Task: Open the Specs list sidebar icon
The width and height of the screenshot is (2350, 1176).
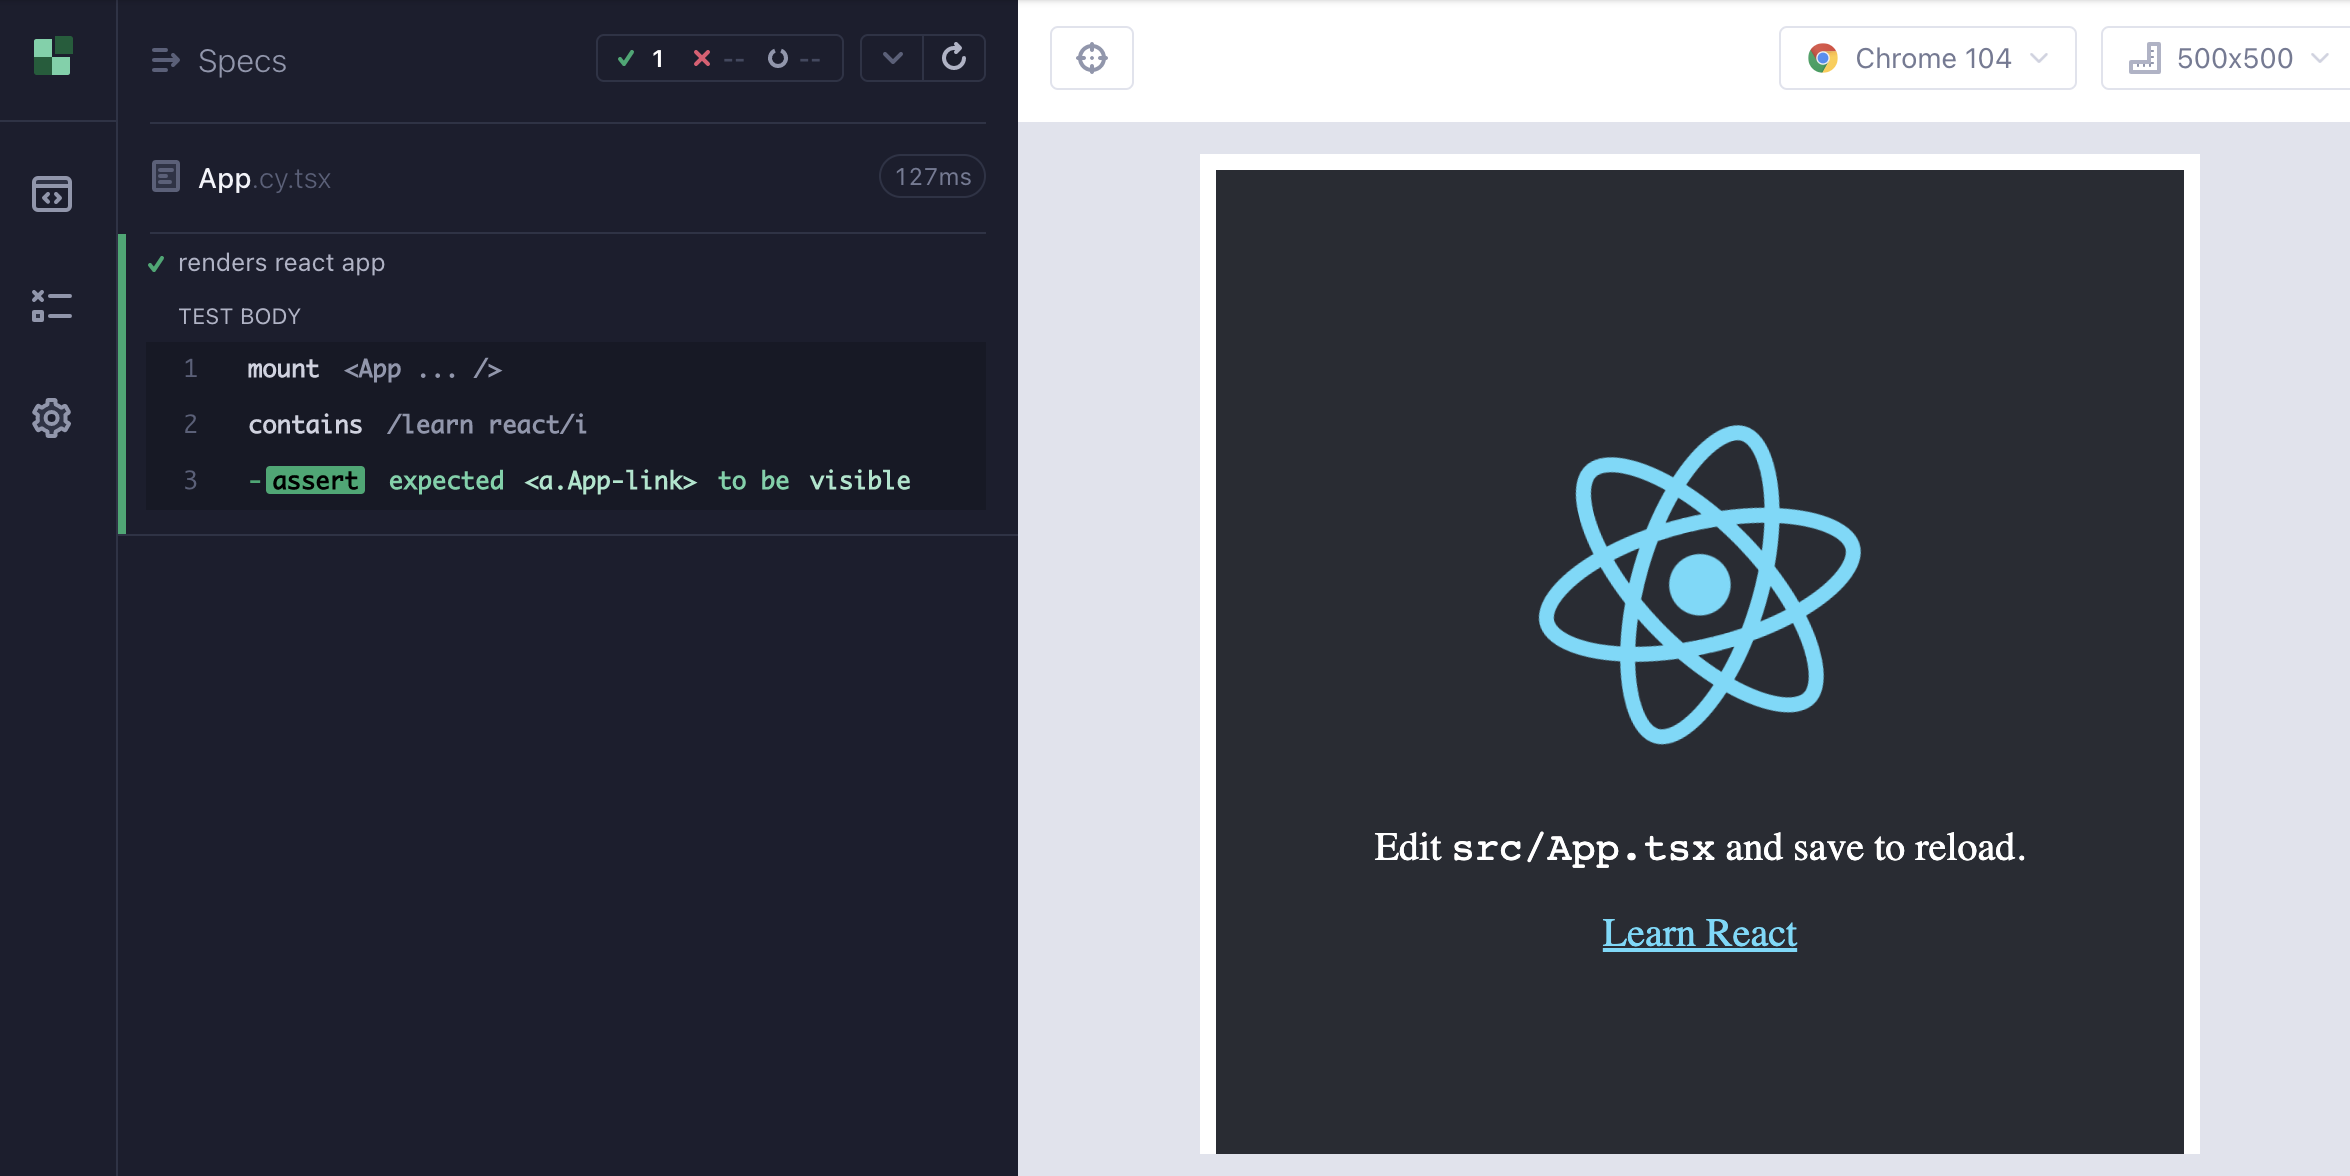Action: [x=52, y=194]
